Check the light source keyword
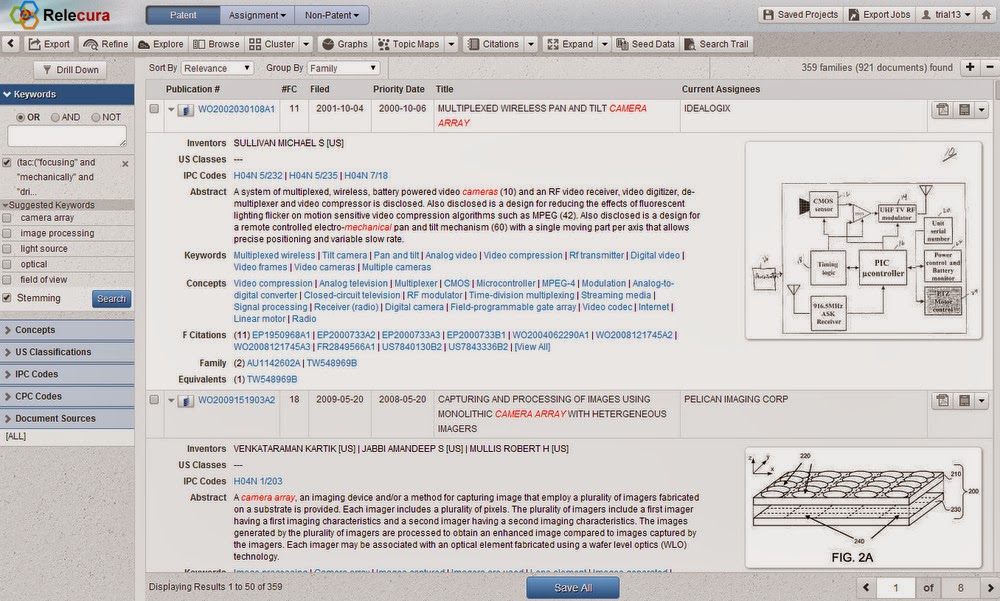Screen dimensions: 1000x601 pyautogui.click(x=6, y=248)
